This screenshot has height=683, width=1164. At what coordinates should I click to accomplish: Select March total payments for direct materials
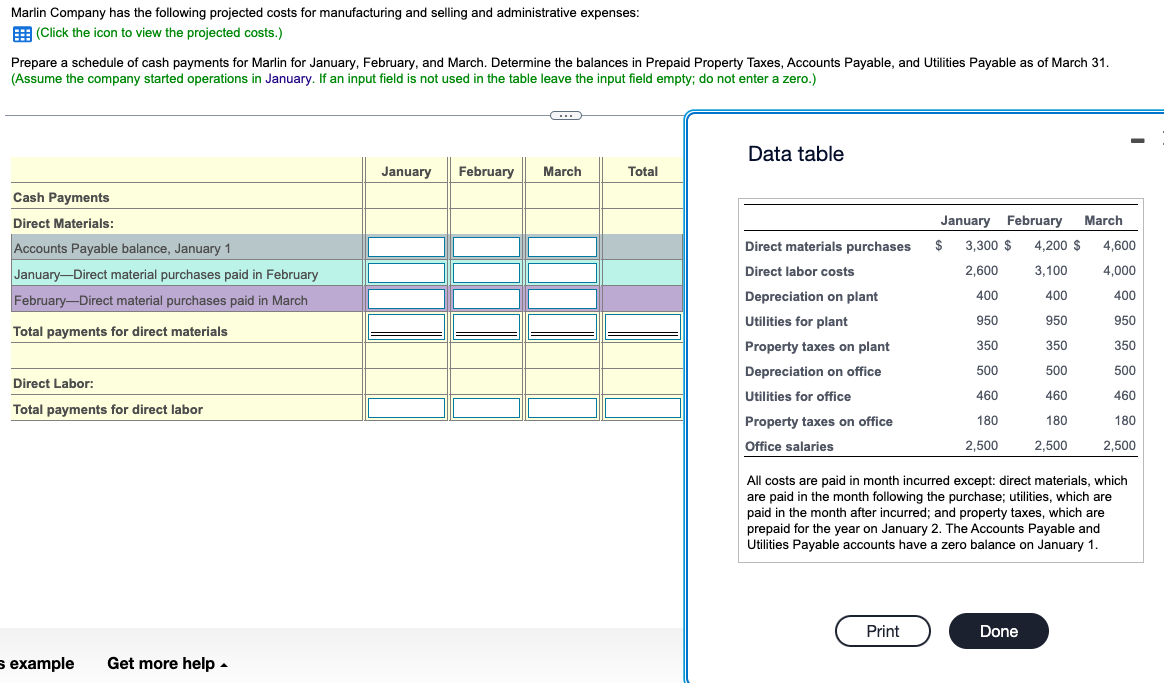[x=562, y=327]
